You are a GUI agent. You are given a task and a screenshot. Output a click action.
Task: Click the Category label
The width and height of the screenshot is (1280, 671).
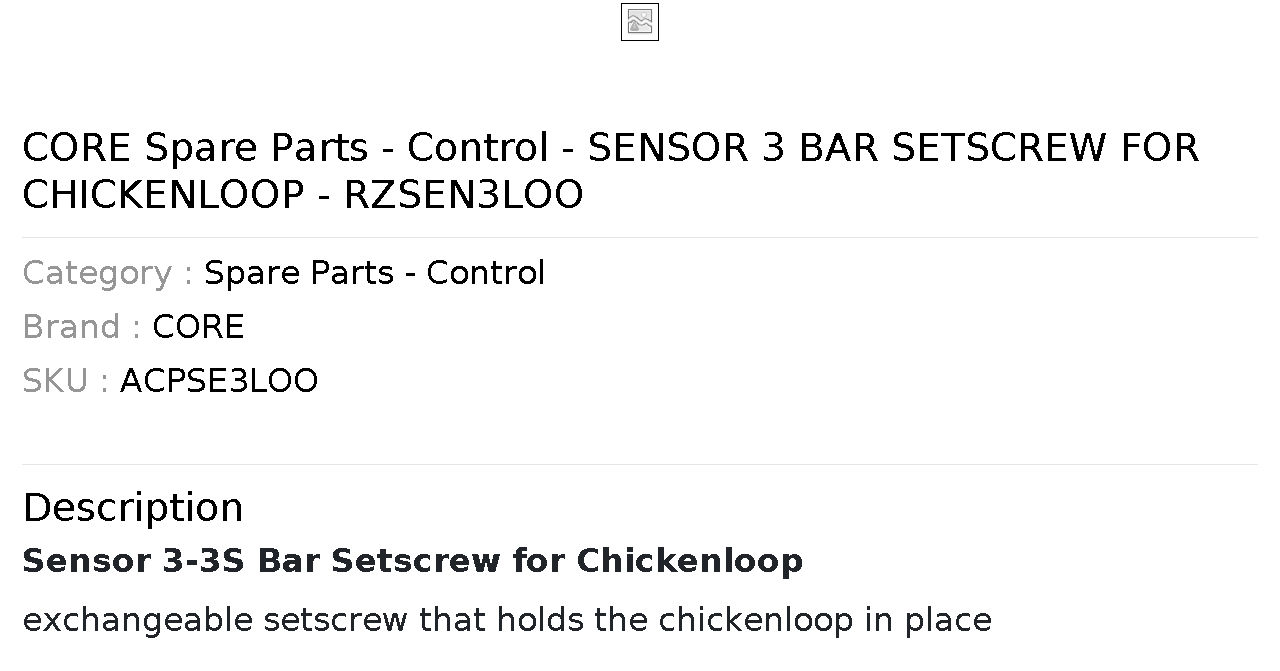(107, 273)
